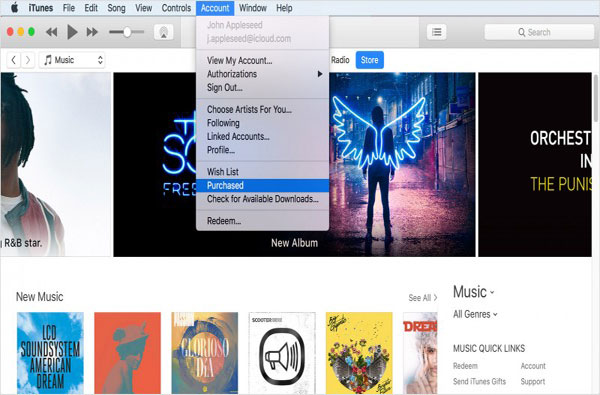Image resolution: width=600 pixels, height=395 pixels.
Task: Skip forward to next track
Action: (x=92, y=32)
